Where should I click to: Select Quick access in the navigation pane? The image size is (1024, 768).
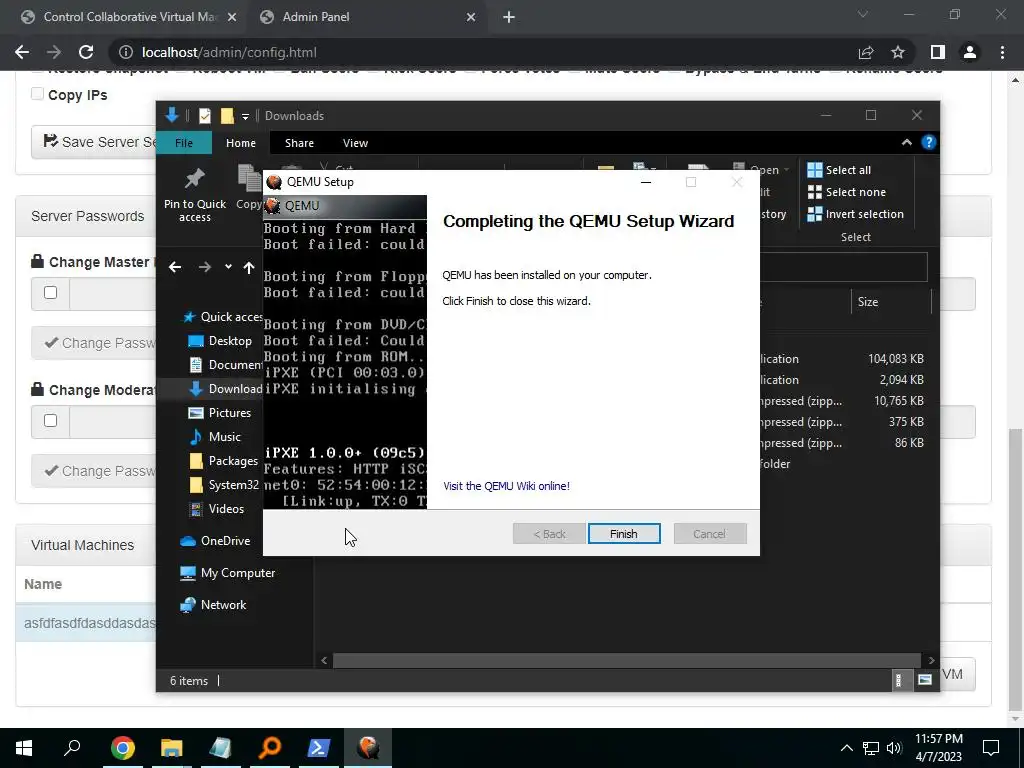222,317
